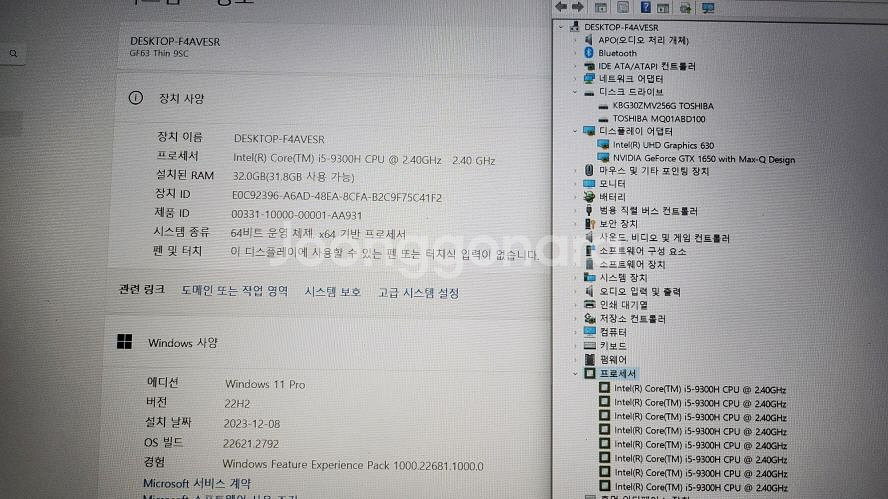Screen dimensions: 888x499
Task: Select the 소프트웨어 장치 row
Action: pyautogui.click(x=632, y=264)
